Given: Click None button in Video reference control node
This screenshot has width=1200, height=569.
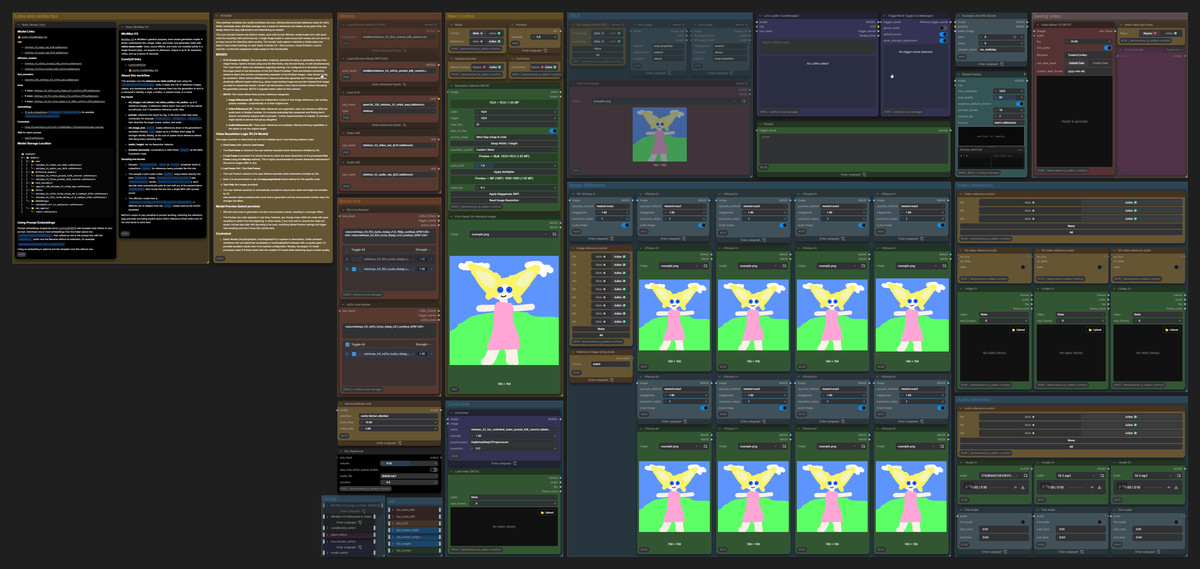Looking at the screenshot, I should coord(1071,226).
